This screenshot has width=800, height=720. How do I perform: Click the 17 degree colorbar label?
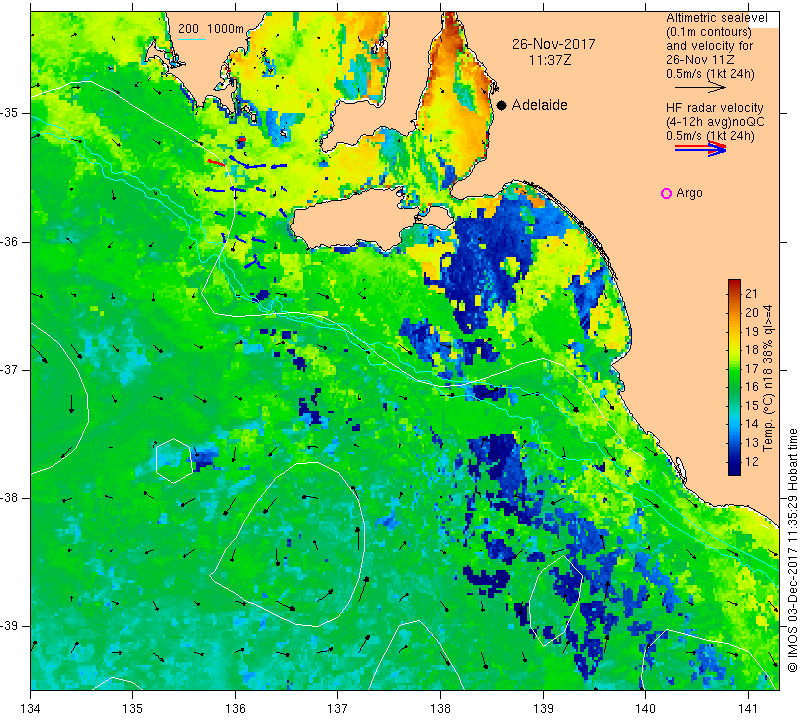click(752, 368)
